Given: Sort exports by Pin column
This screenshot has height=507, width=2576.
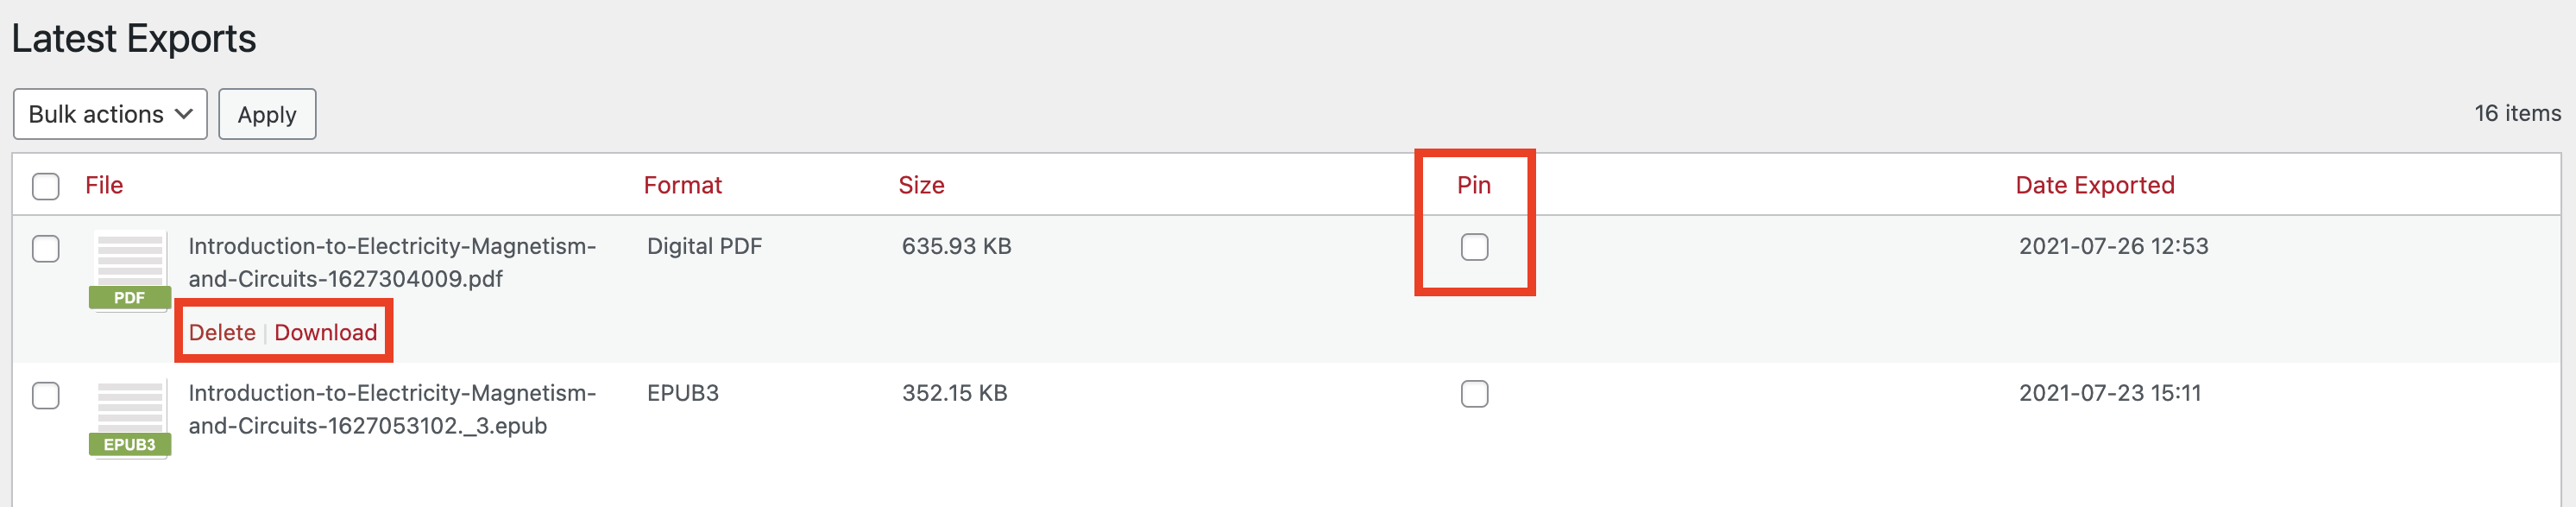Looking at the screenshot, I should (1473, 185).
